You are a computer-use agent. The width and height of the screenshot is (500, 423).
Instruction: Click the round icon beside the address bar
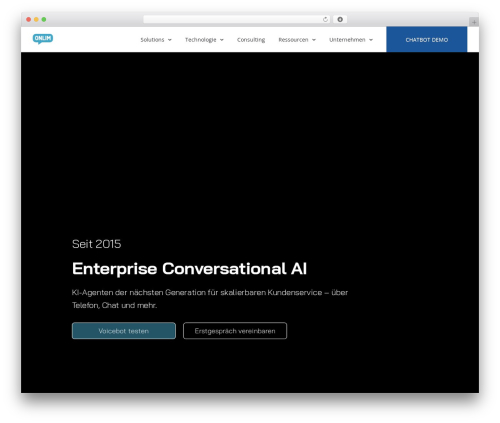click(340, 20)
